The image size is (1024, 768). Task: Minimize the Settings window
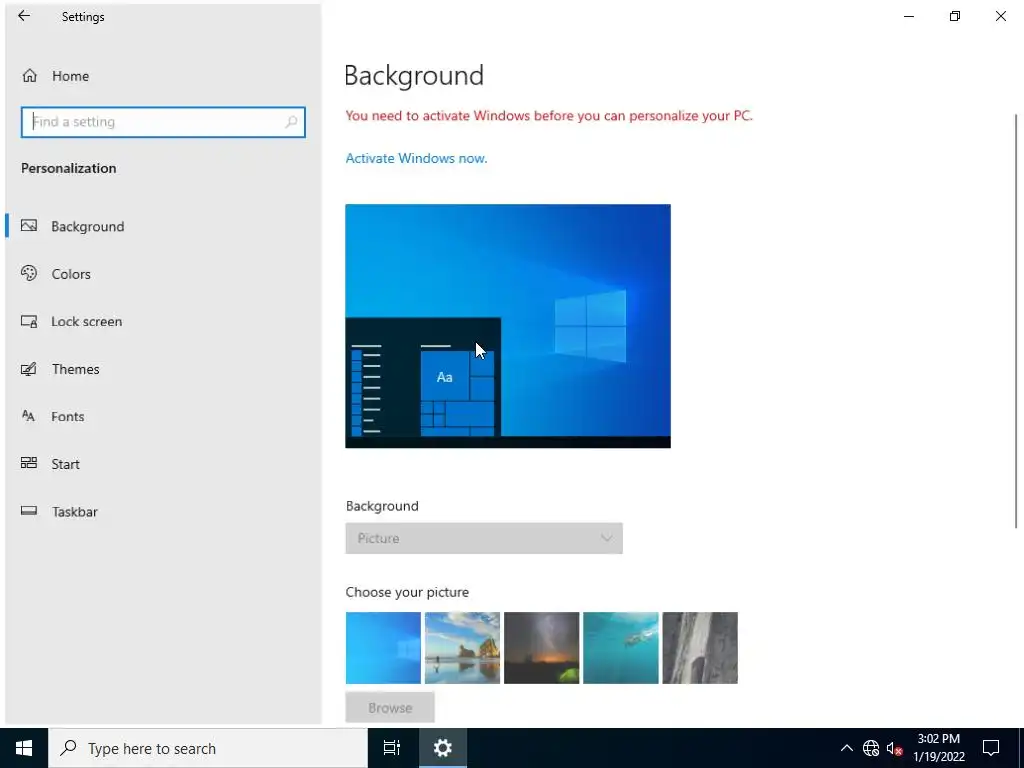908,16
